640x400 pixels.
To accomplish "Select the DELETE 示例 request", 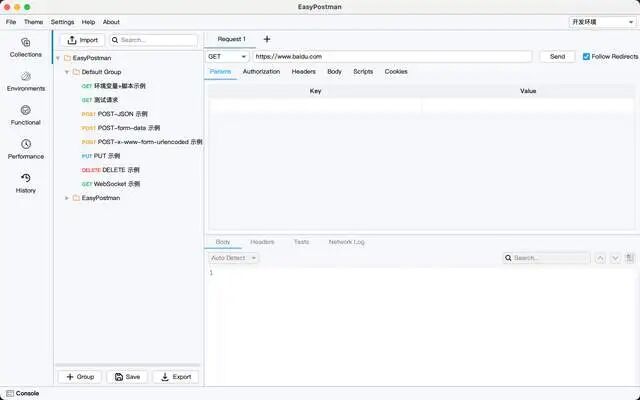I will click(111, 170).
